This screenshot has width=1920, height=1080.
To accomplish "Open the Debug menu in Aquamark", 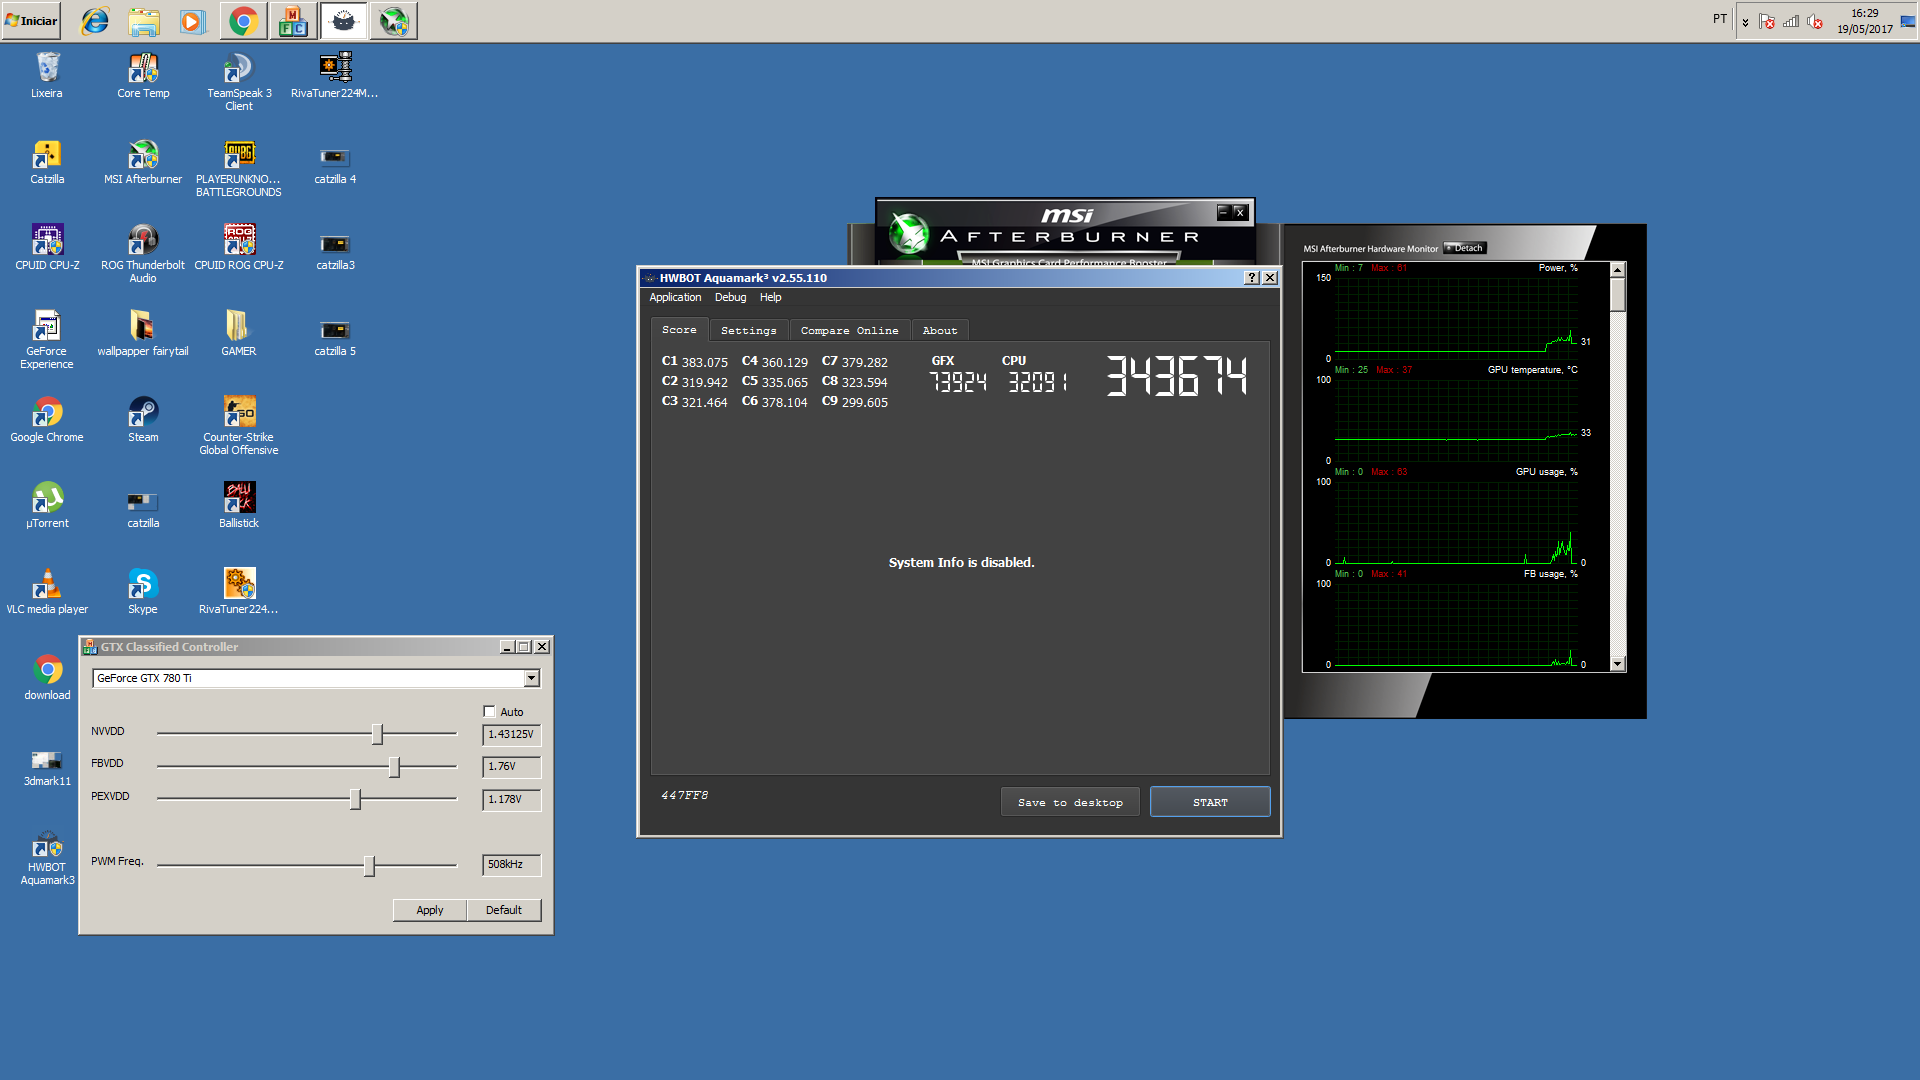I will 730,297.
